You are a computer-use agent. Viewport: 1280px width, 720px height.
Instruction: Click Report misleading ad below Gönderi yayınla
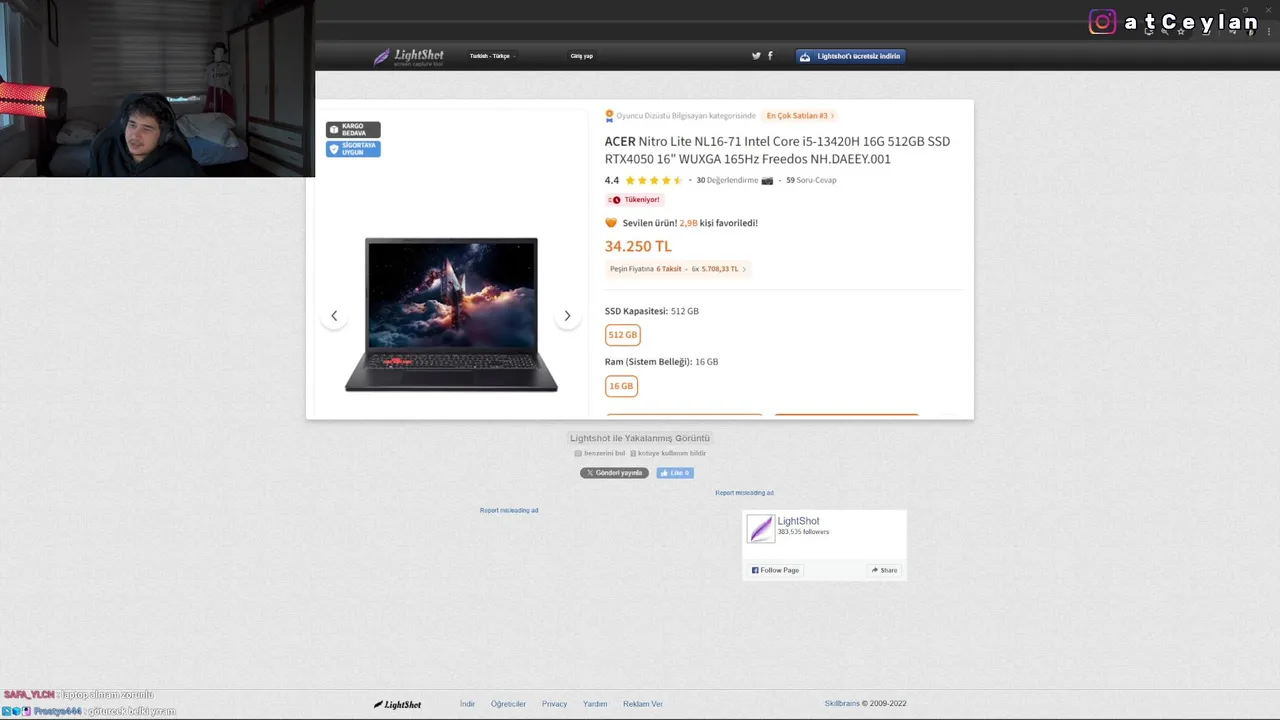509,511
